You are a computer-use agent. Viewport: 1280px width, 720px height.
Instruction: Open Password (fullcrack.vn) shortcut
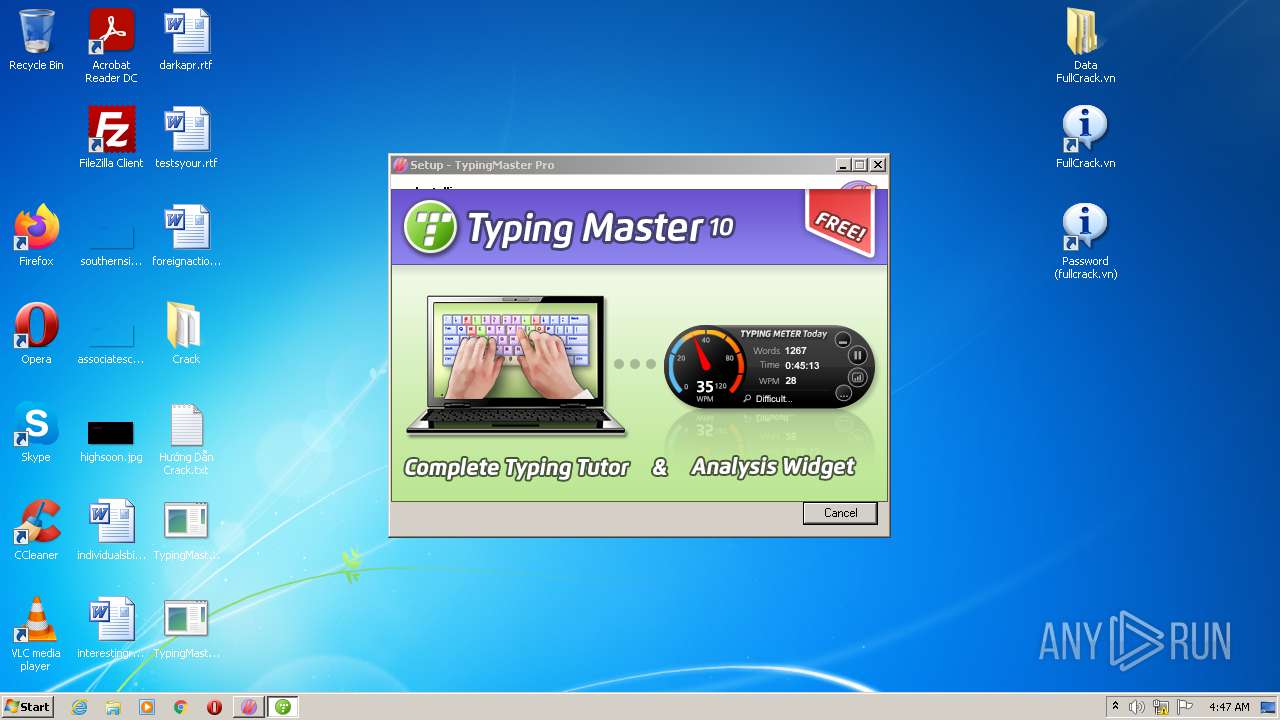tap(1085, 242)
